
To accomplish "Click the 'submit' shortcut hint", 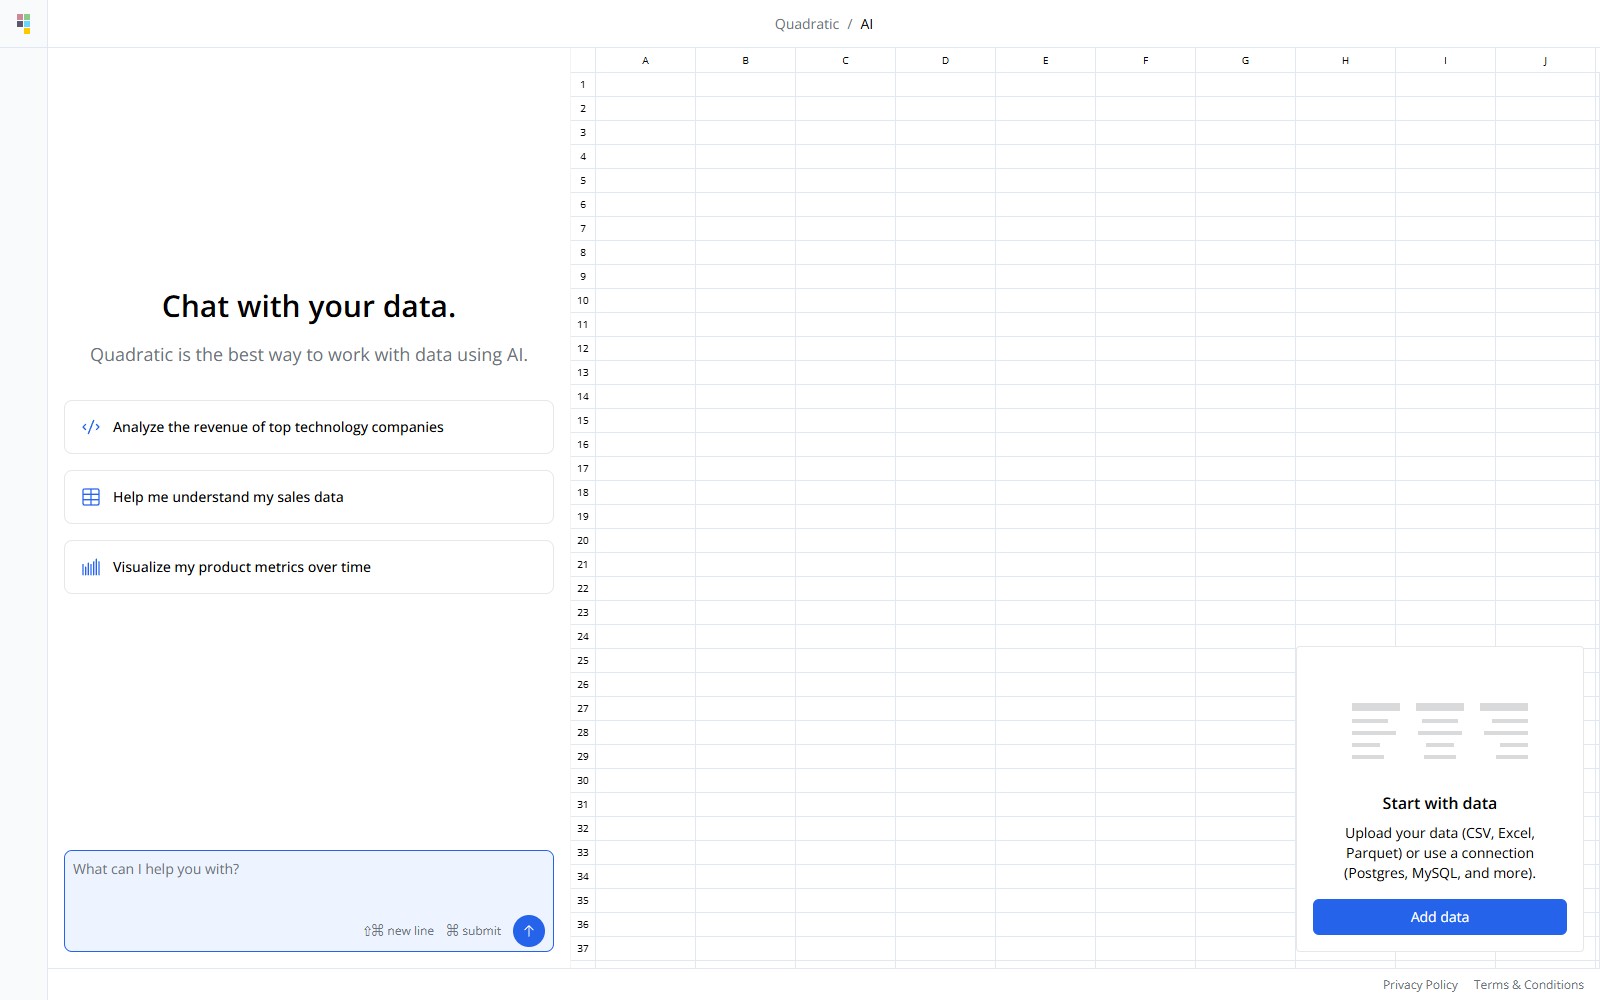I will click(x=474, y=931).
